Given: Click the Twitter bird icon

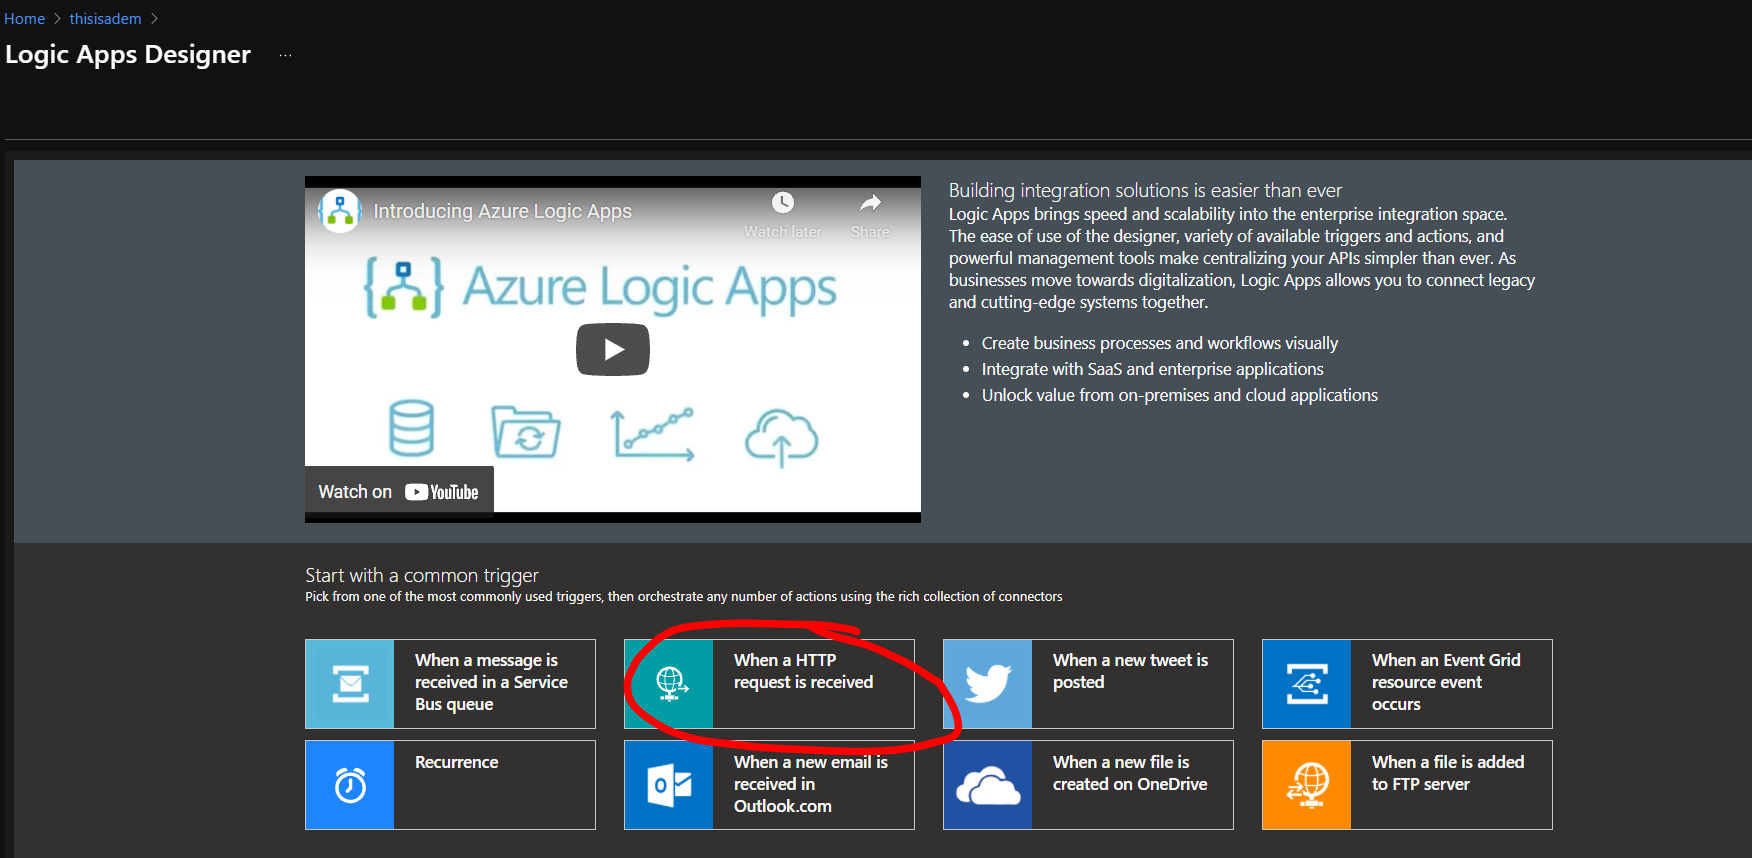Looking at the screenshot, I should (988, 684).
